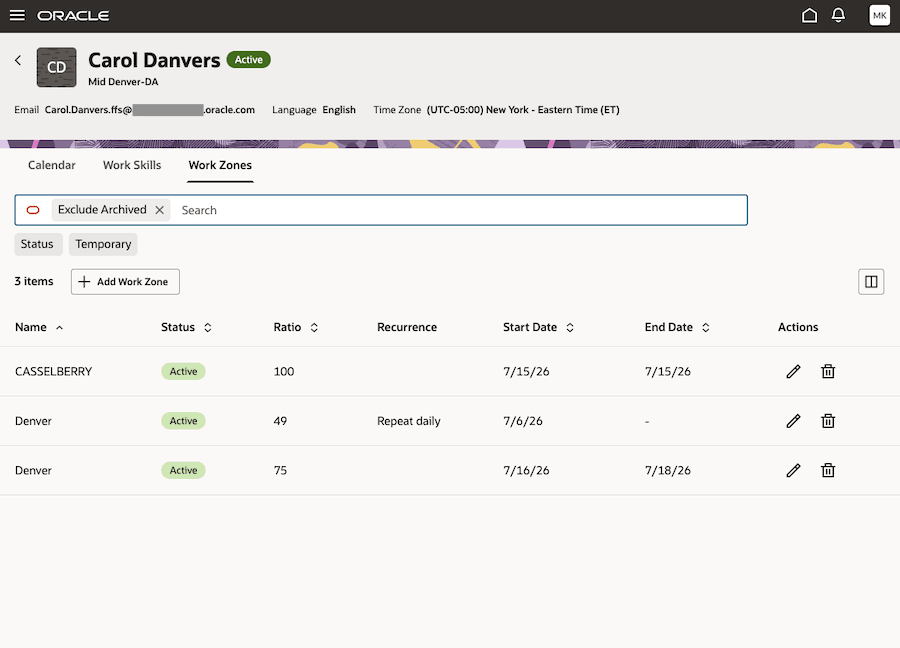This screenshot has width=900, height=648.
Task: Open the hamburger navigation menu
Action: tap(17, 15)
